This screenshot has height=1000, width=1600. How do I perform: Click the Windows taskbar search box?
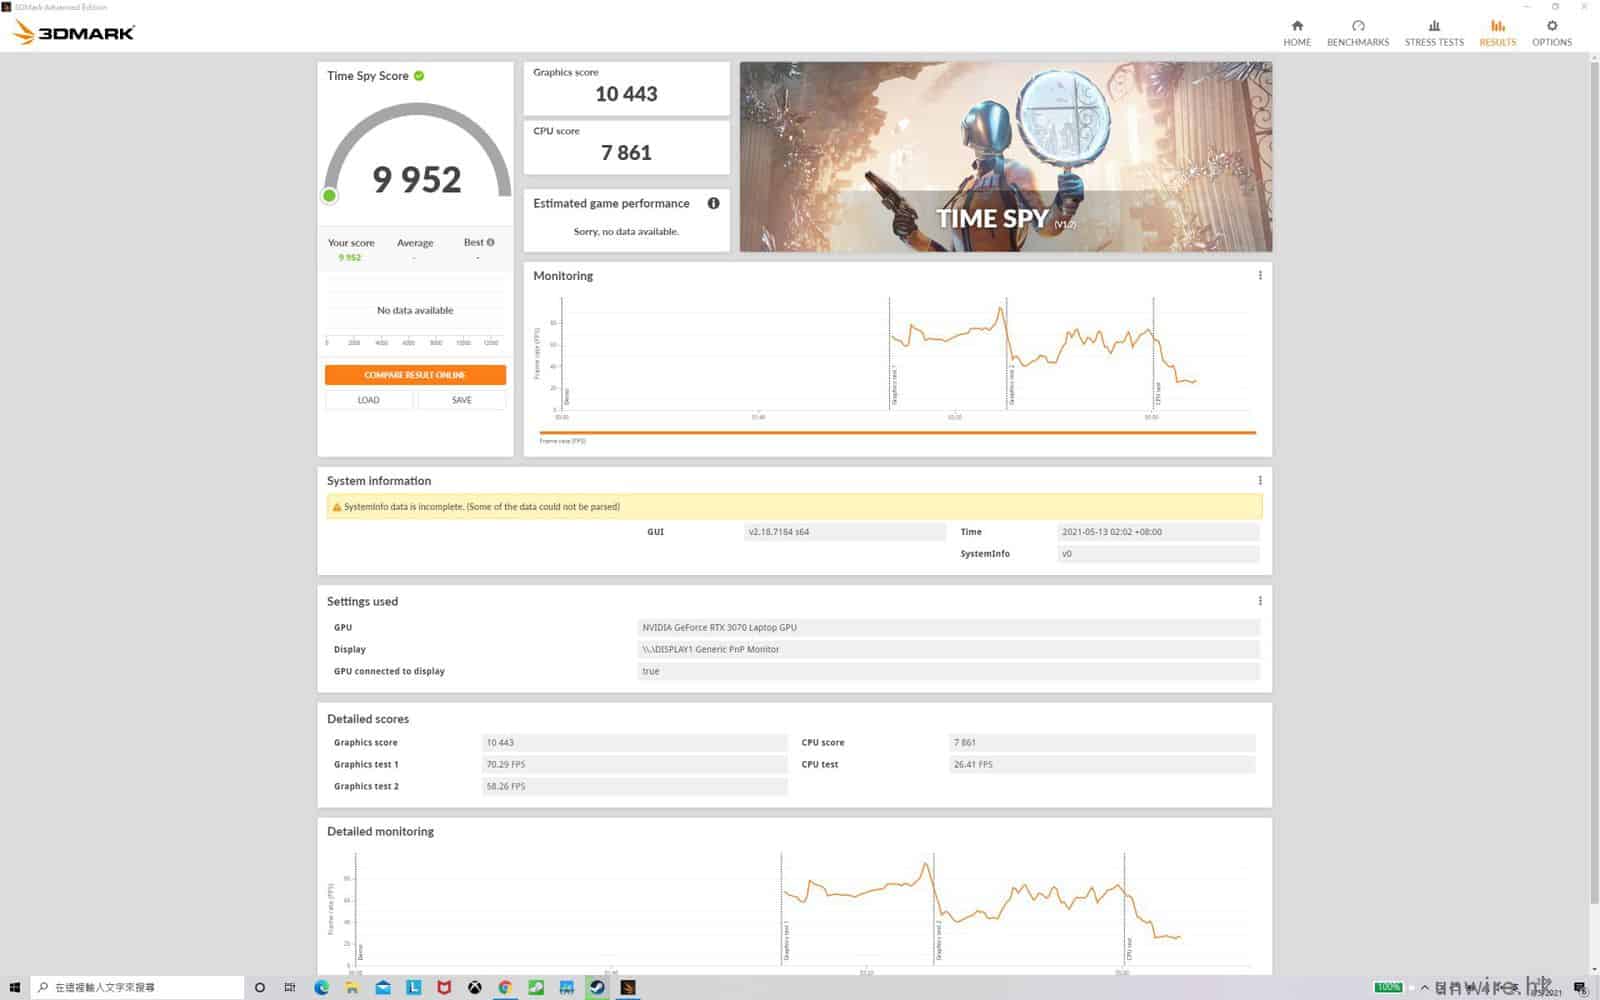click(138, 987)
